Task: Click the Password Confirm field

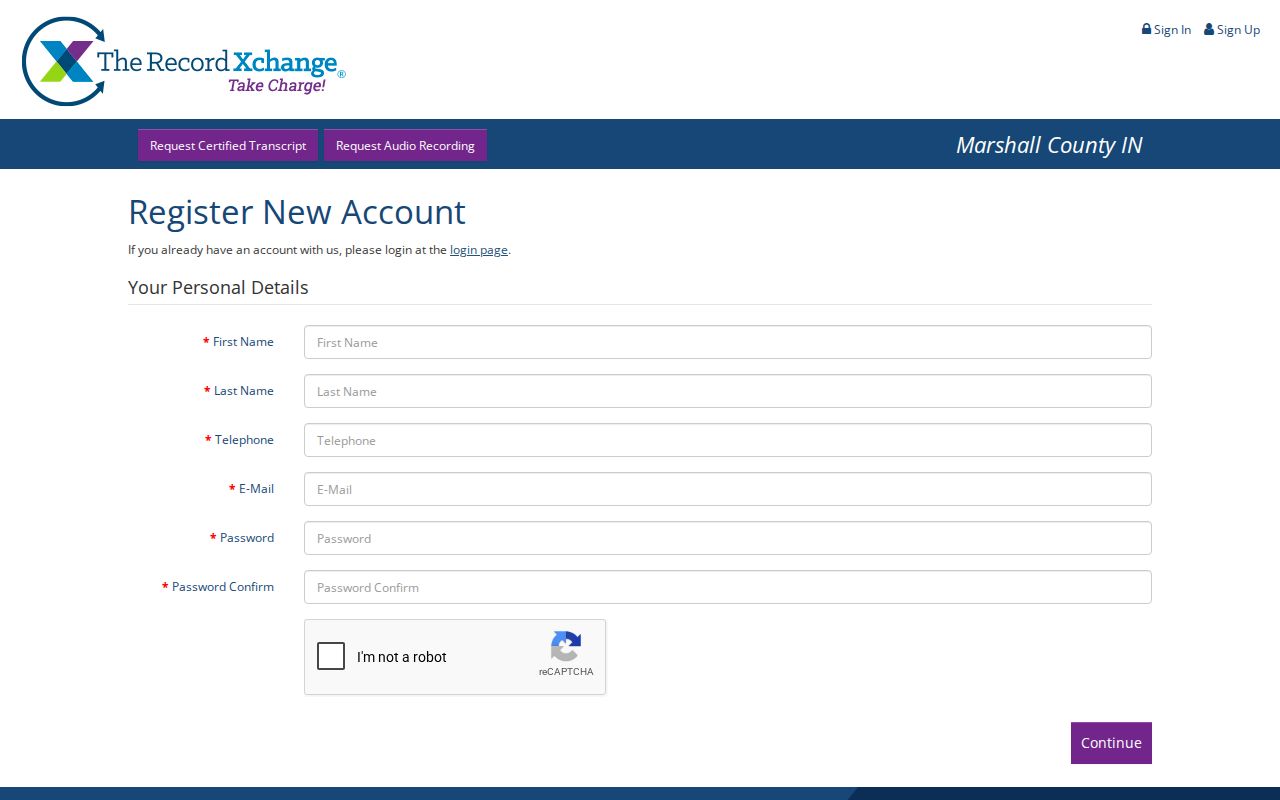Action: [x=728, y=587]
